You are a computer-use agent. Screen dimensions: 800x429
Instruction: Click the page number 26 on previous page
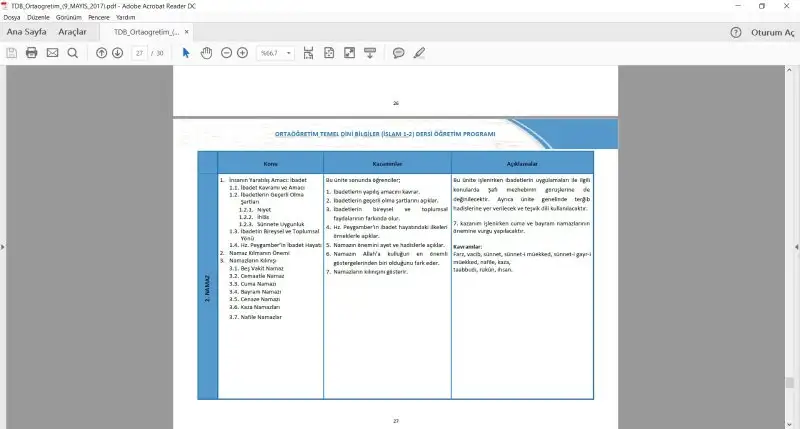point(396,103)
